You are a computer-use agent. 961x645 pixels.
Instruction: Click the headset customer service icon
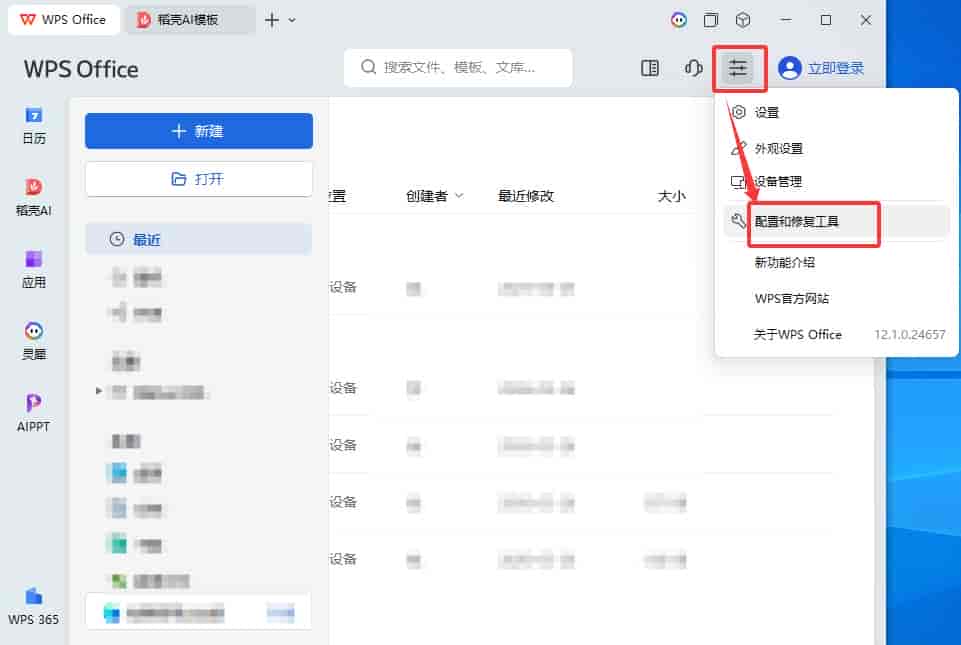tap(693, 68)
